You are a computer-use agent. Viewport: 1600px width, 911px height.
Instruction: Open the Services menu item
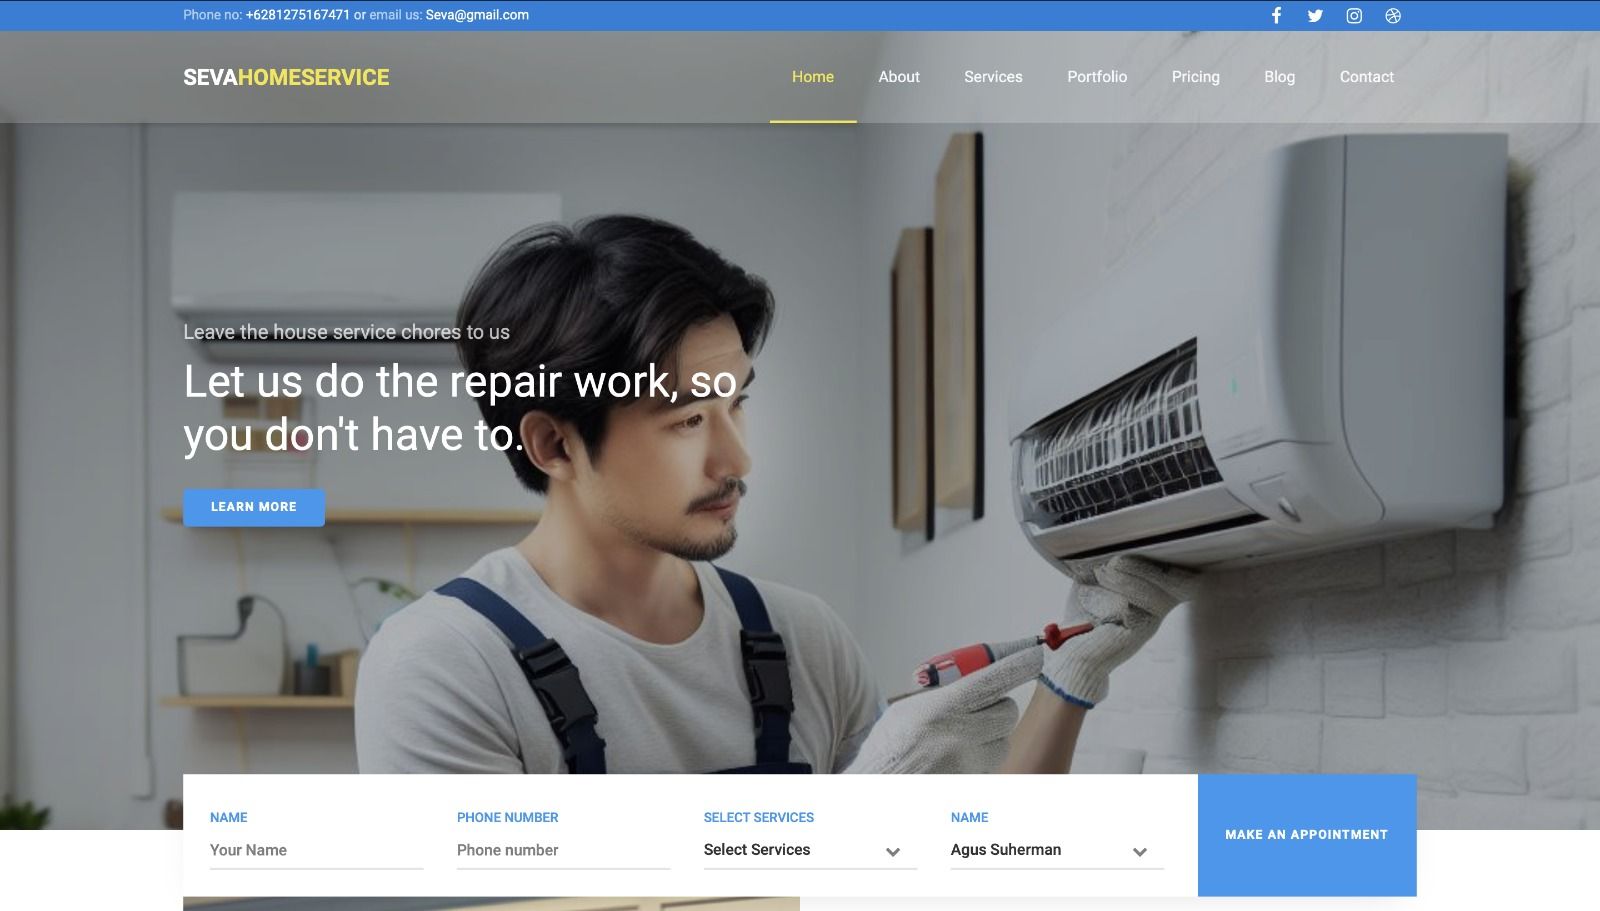click(993, 77)
